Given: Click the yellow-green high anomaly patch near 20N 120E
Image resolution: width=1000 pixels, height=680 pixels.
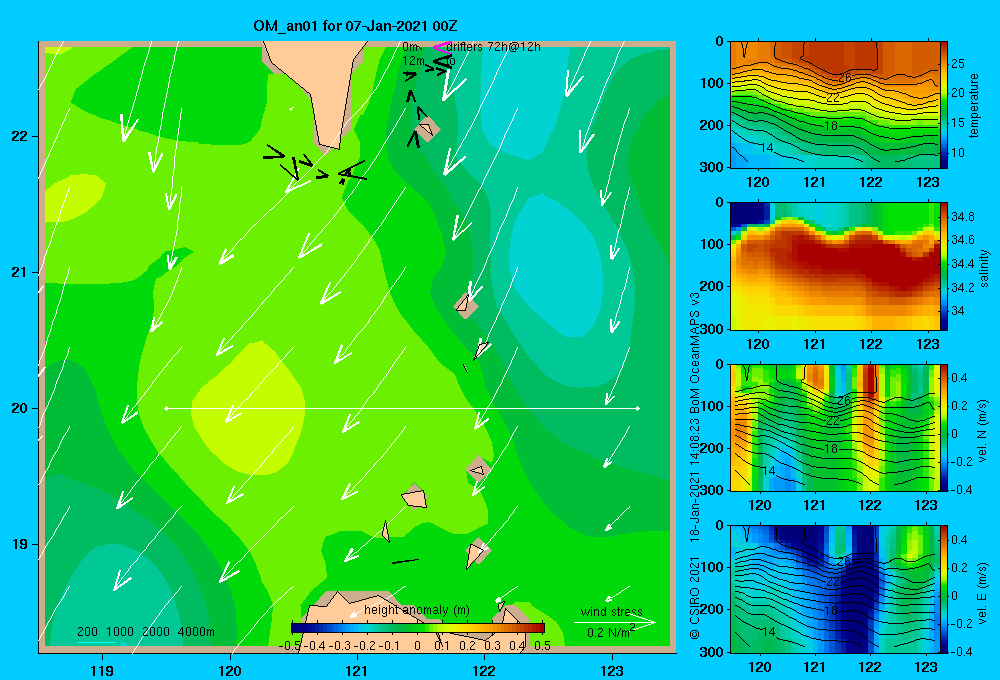Looking at the screenshot, I should pyautogui.click(x=249, y=408).
